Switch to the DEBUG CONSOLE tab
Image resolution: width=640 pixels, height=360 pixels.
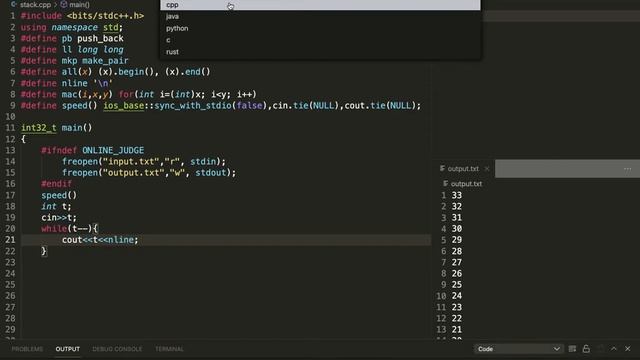point(117,349)
